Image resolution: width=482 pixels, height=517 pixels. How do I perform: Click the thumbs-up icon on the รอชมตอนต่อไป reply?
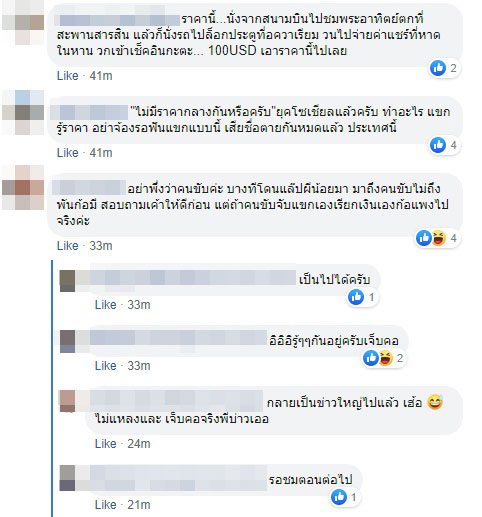pos(338,497)
